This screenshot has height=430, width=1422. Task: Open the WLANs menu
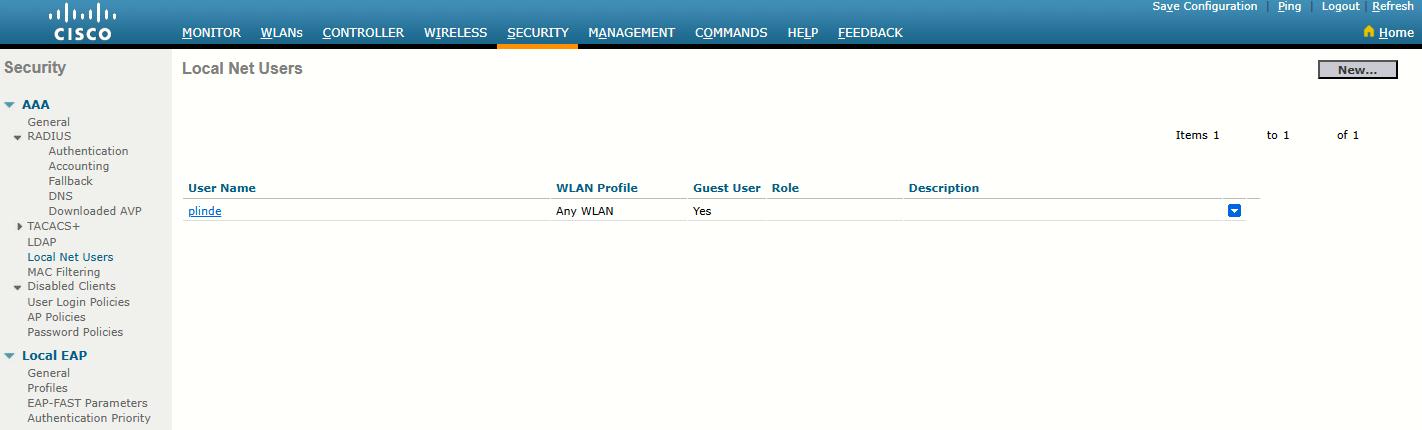click(x=281, y=33)
